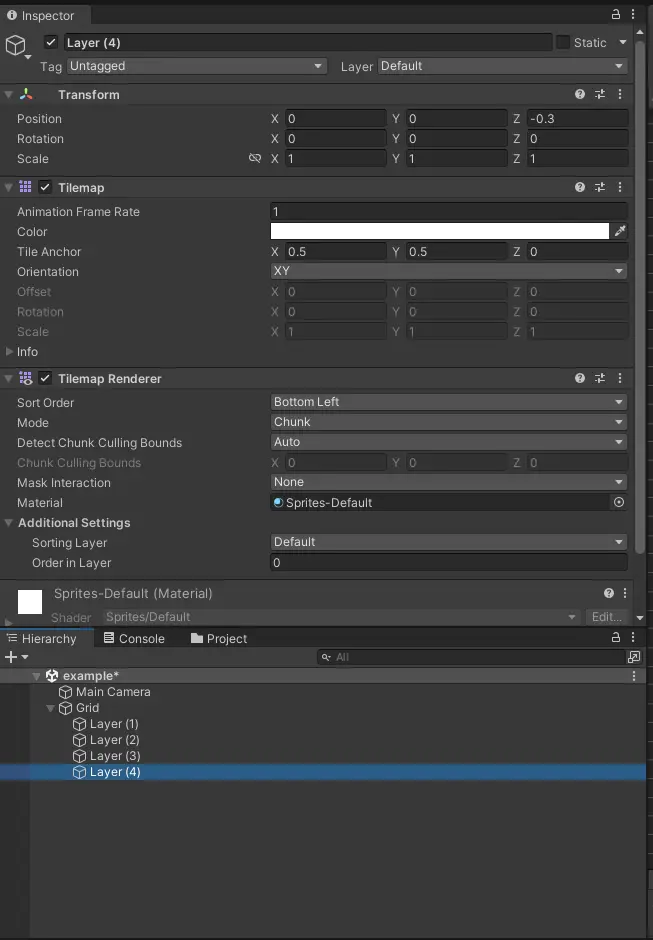Select Layer (1) in the Hierarchy
This screenshot has width=653, height=940.
(114, 724)
